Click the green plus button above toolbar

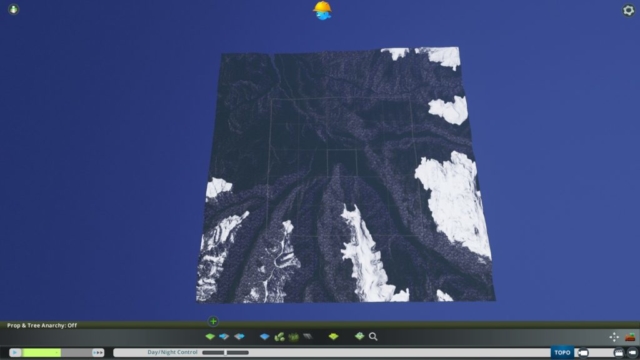[x=213, y=321]
